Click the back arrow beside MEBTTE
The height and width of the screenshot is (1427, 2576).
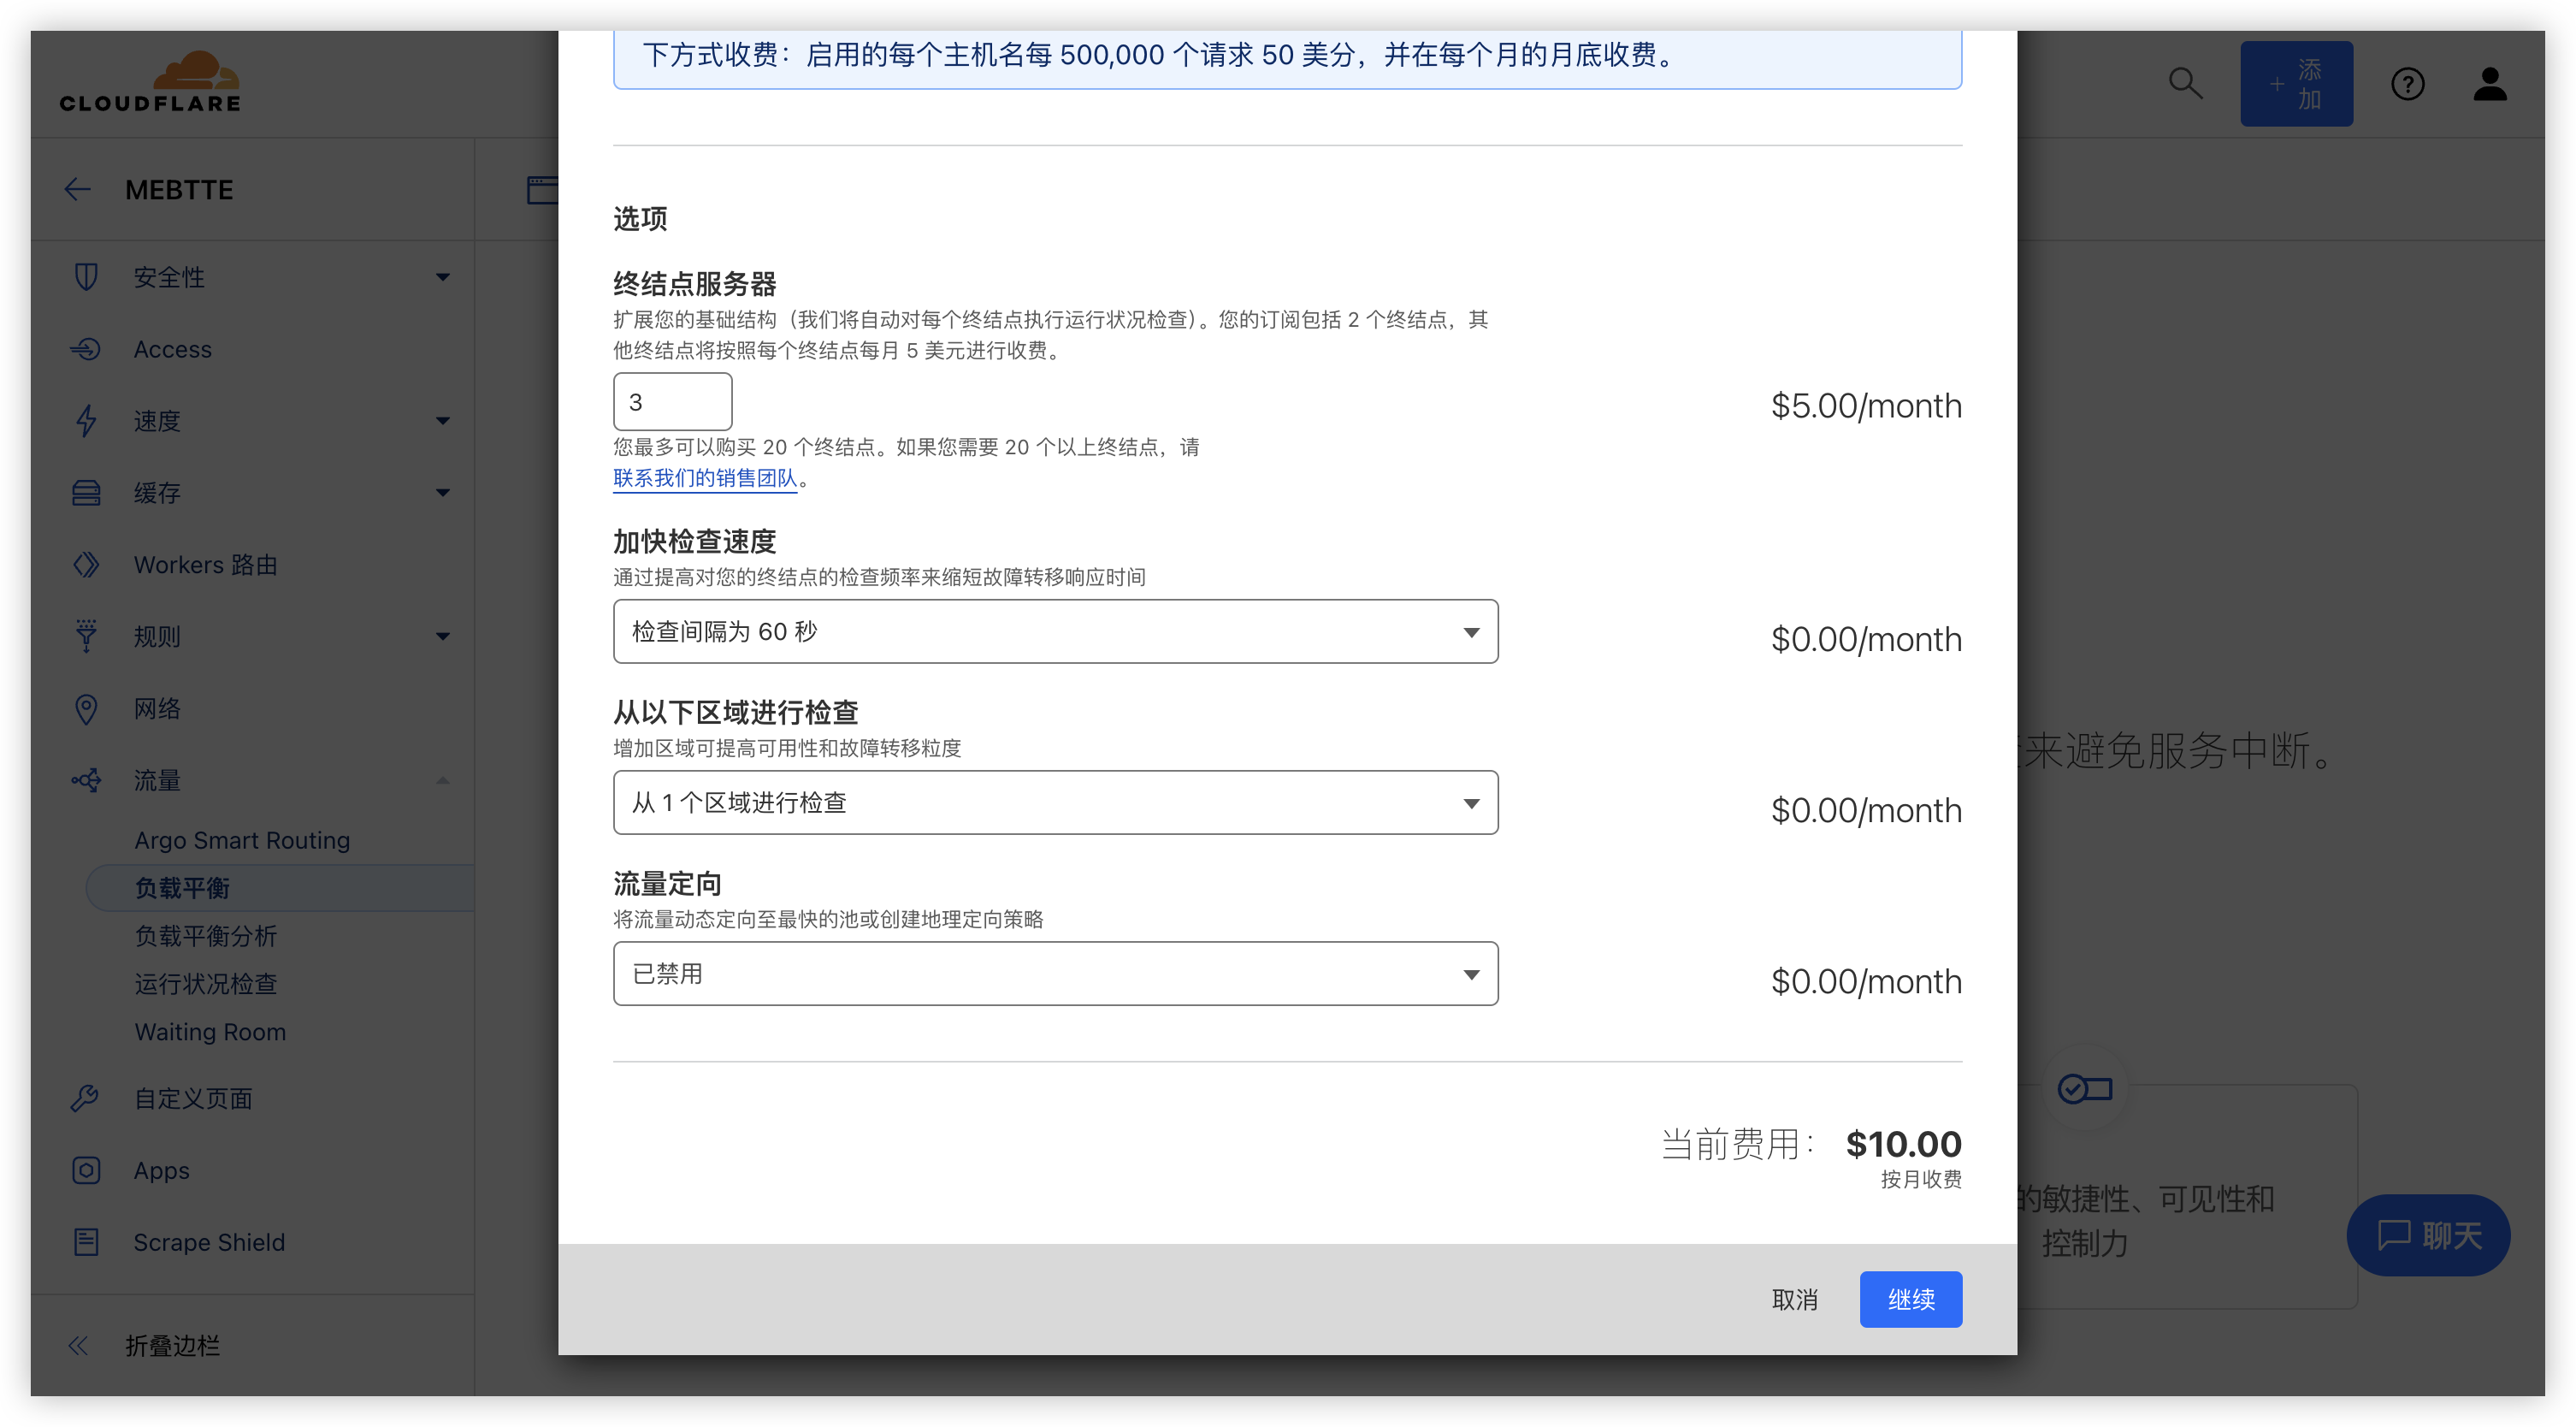[x=78, y=190]
